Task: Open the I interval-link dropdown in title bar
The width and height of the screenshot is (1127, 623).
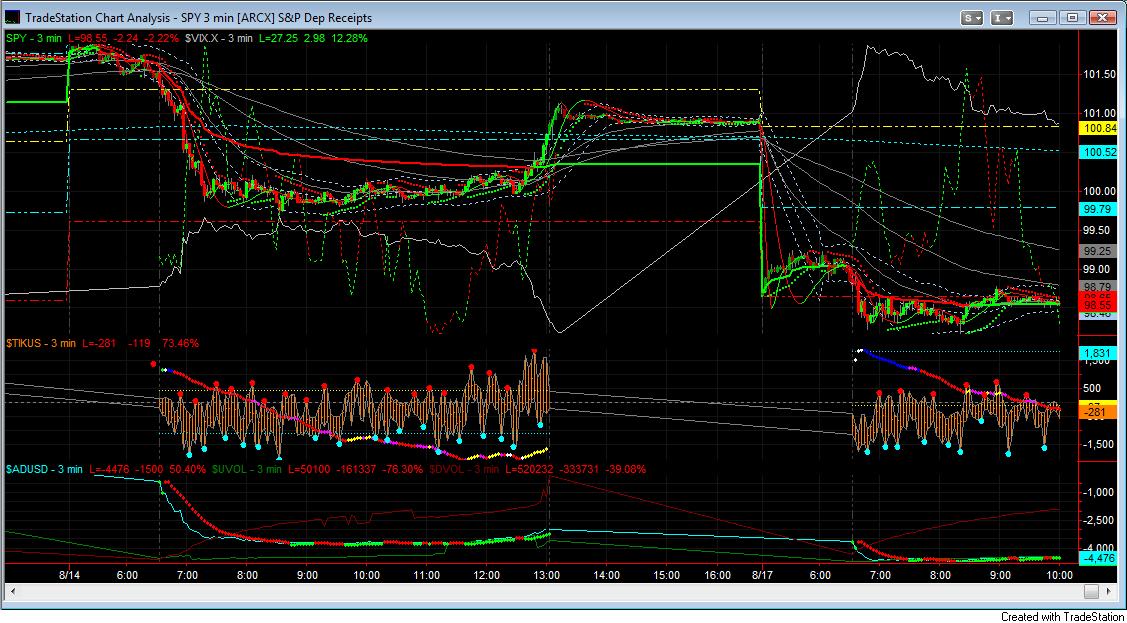Action: tap(1001, 18)
